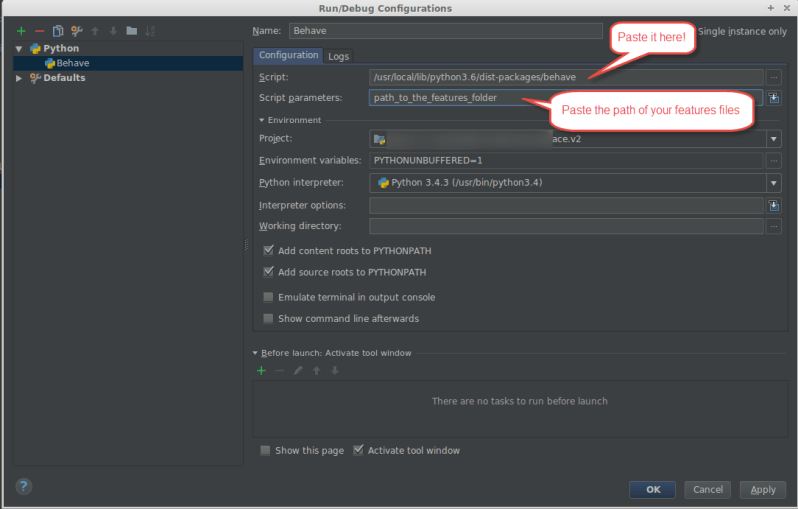Check the Show this page option
Viewport: 798px width, 509px height.
click(265, 450)
